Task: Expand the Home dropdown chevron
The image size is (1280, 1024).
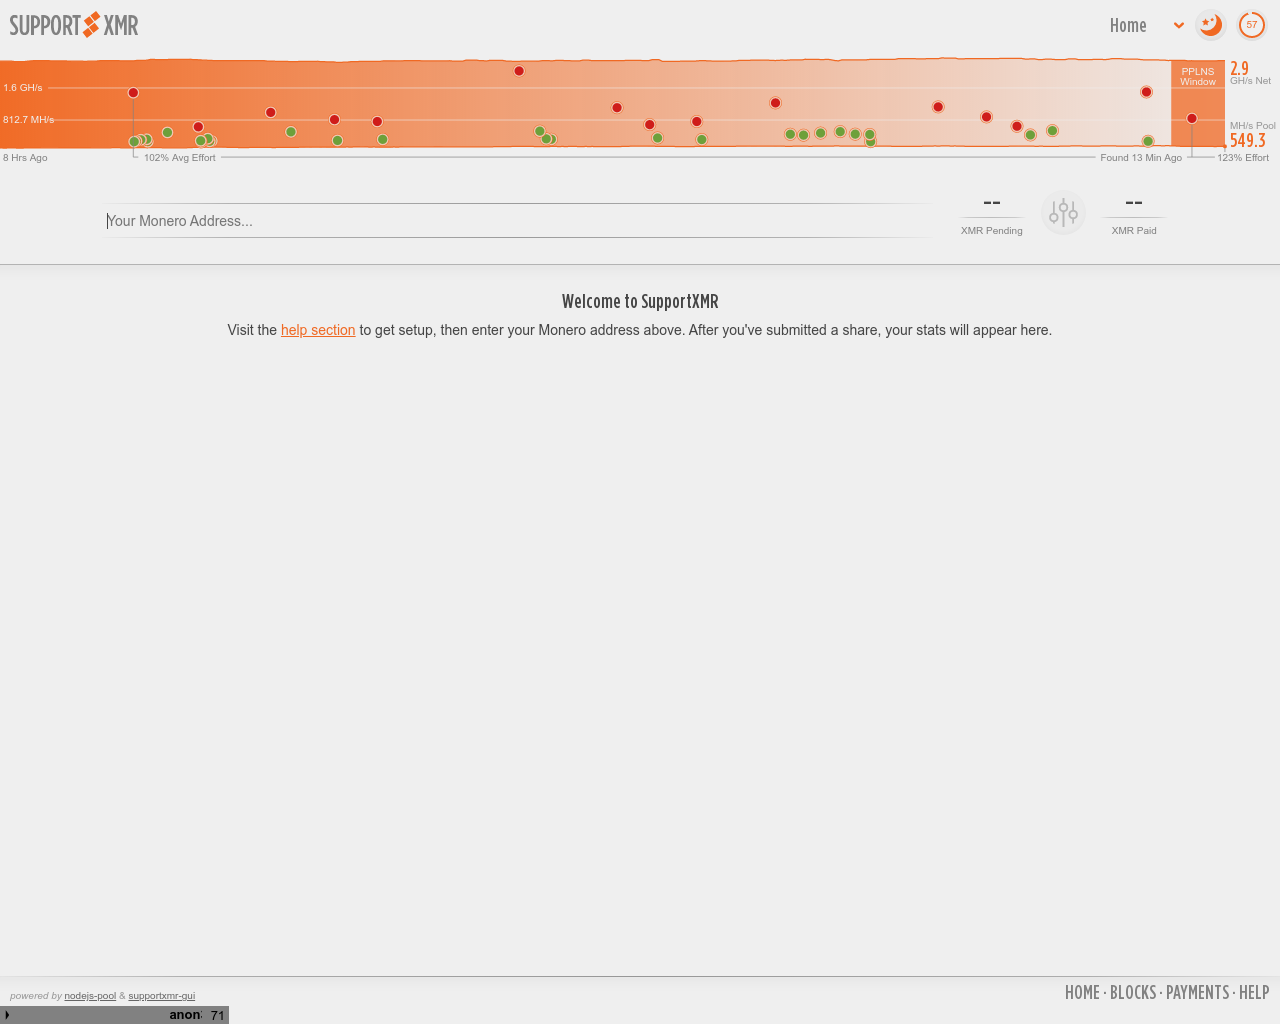Action: 1179,26
